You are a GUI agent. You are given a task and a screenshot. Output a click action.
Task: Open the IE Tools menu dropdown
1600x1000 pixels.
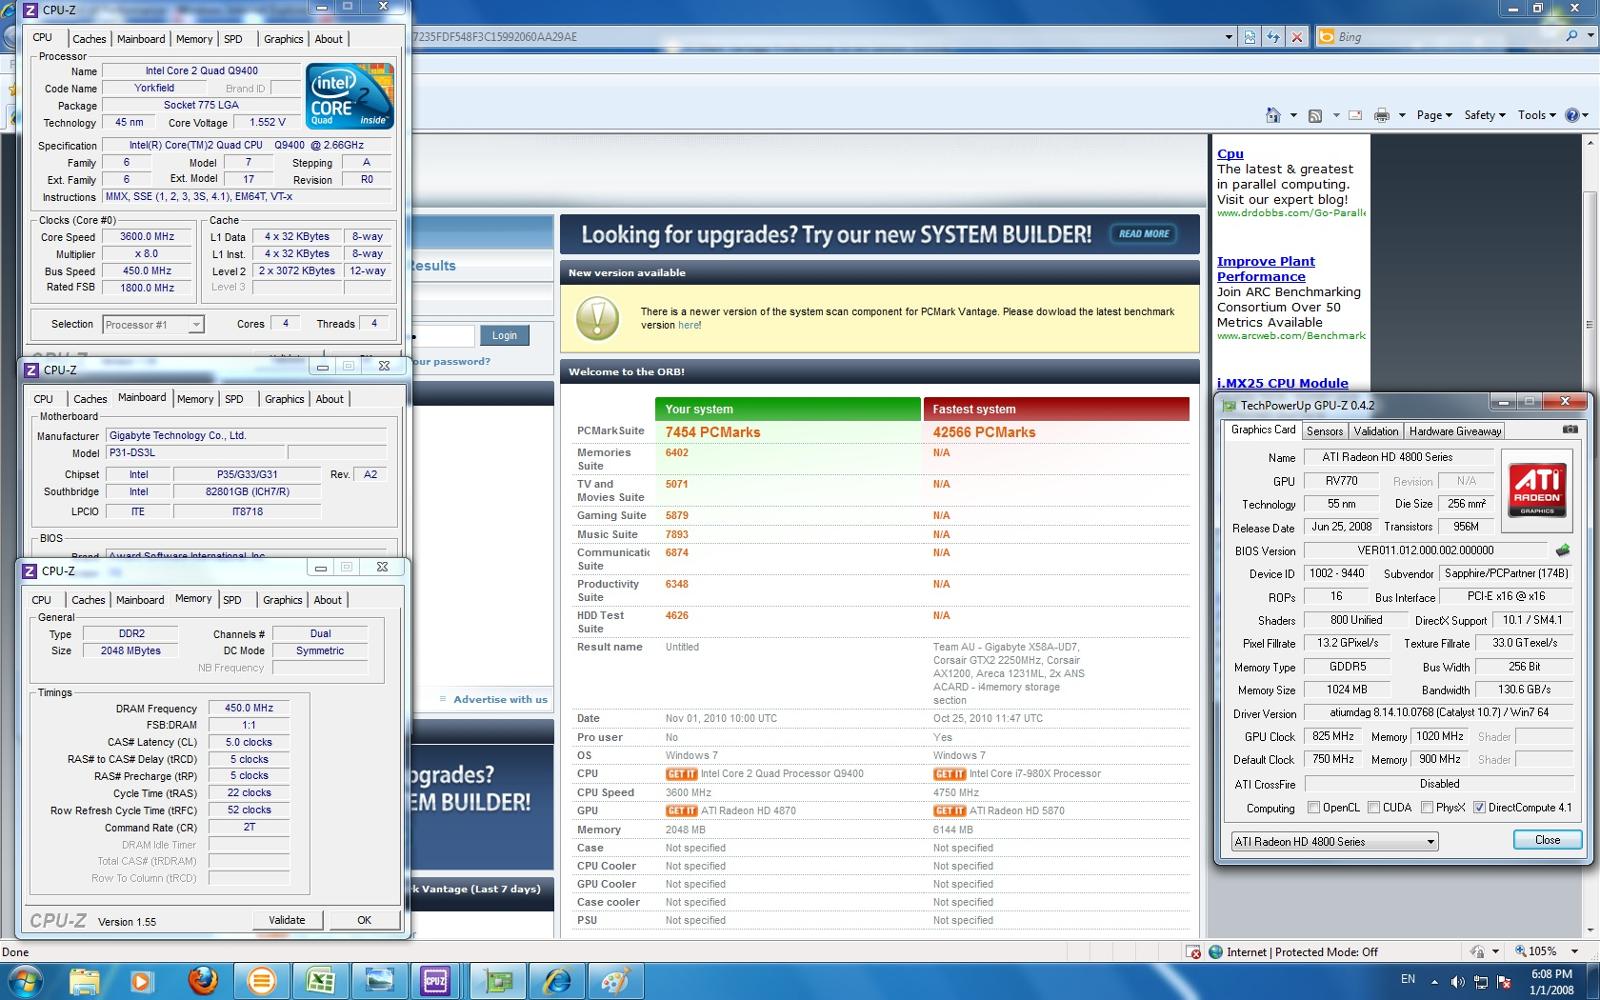(1537, 115)
